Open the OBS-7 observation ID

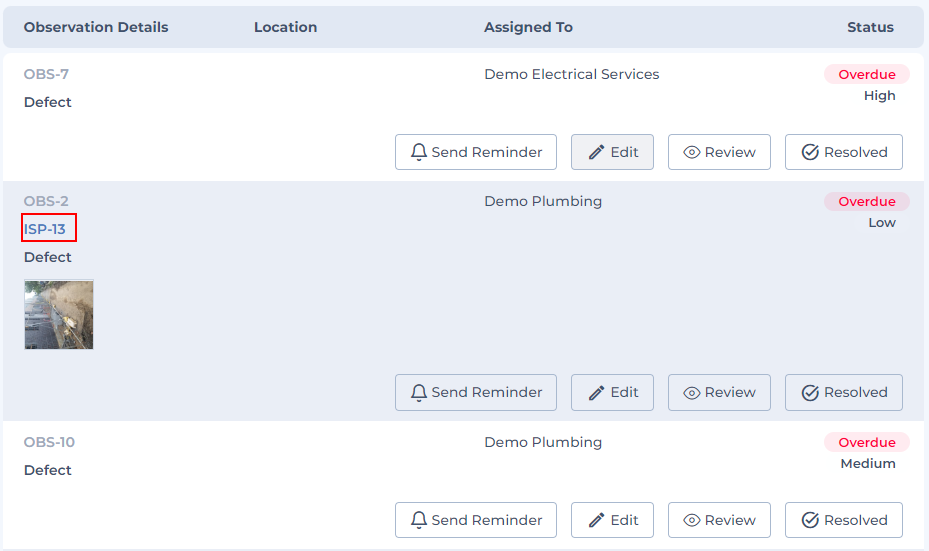pos(46,74)
